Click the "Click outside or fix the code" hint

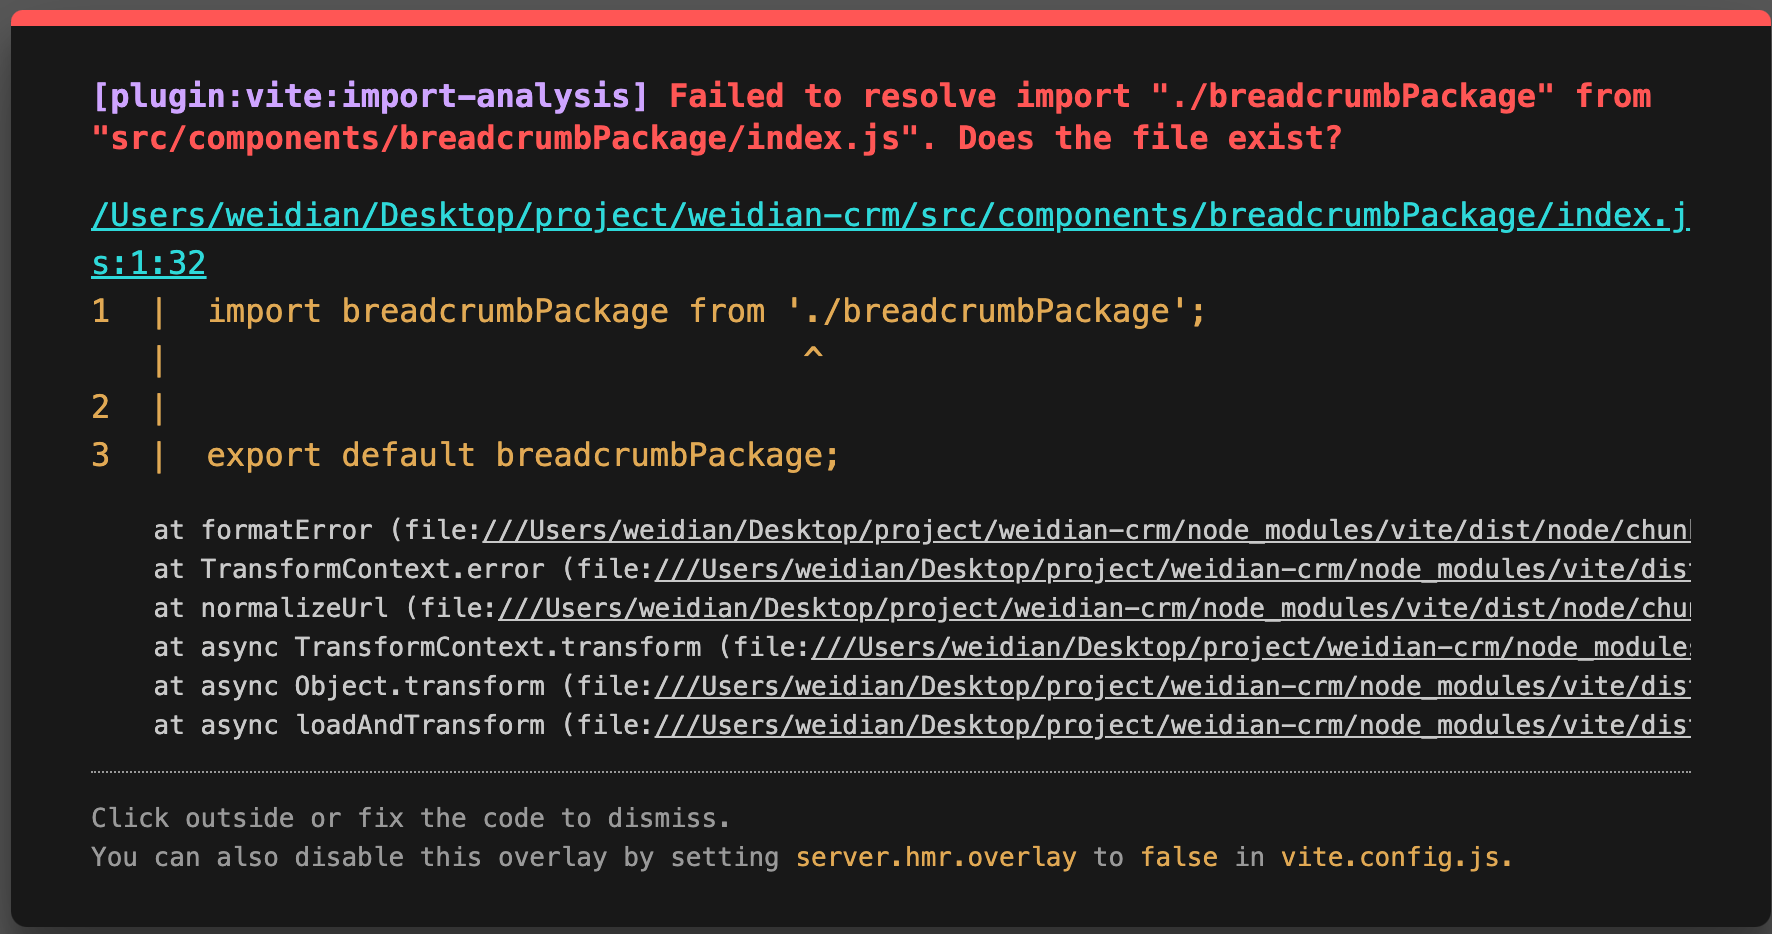coord(410,819)
